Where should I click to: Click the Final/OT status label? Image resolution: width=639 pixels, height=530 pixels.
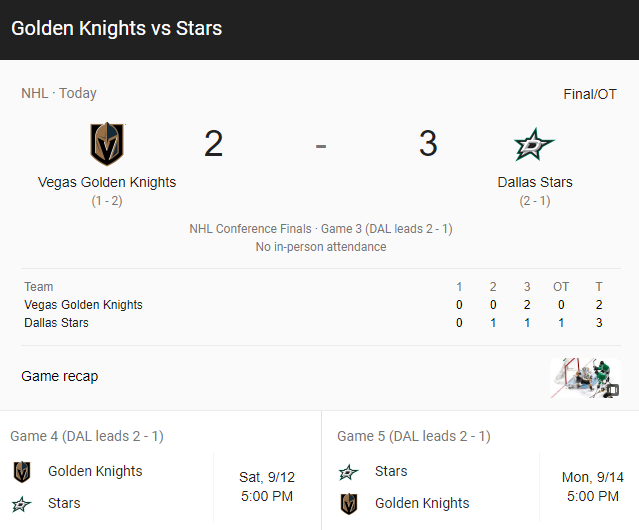(590, 94)
